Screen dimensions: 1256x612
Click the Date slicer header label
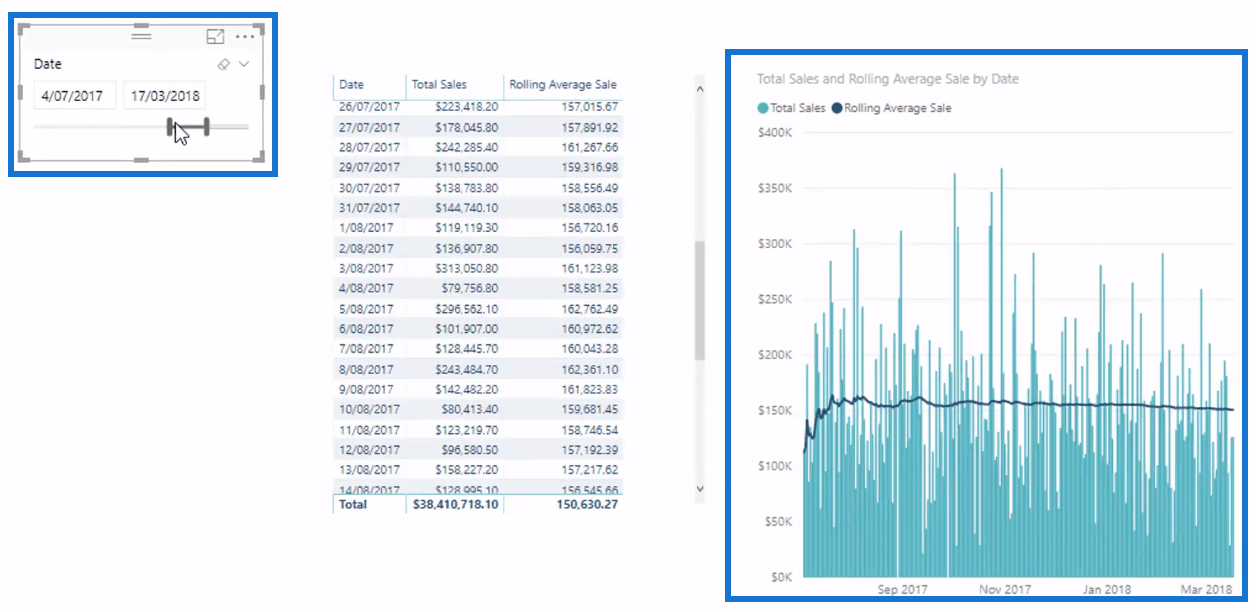pyautogui.click(x=48, y=64)
